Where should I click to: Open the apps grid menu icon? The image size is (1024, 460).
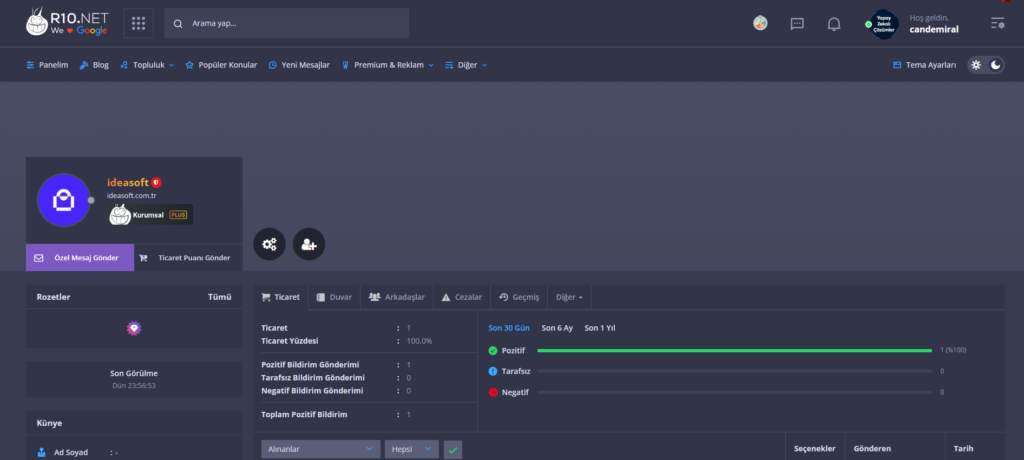(138, 23)
